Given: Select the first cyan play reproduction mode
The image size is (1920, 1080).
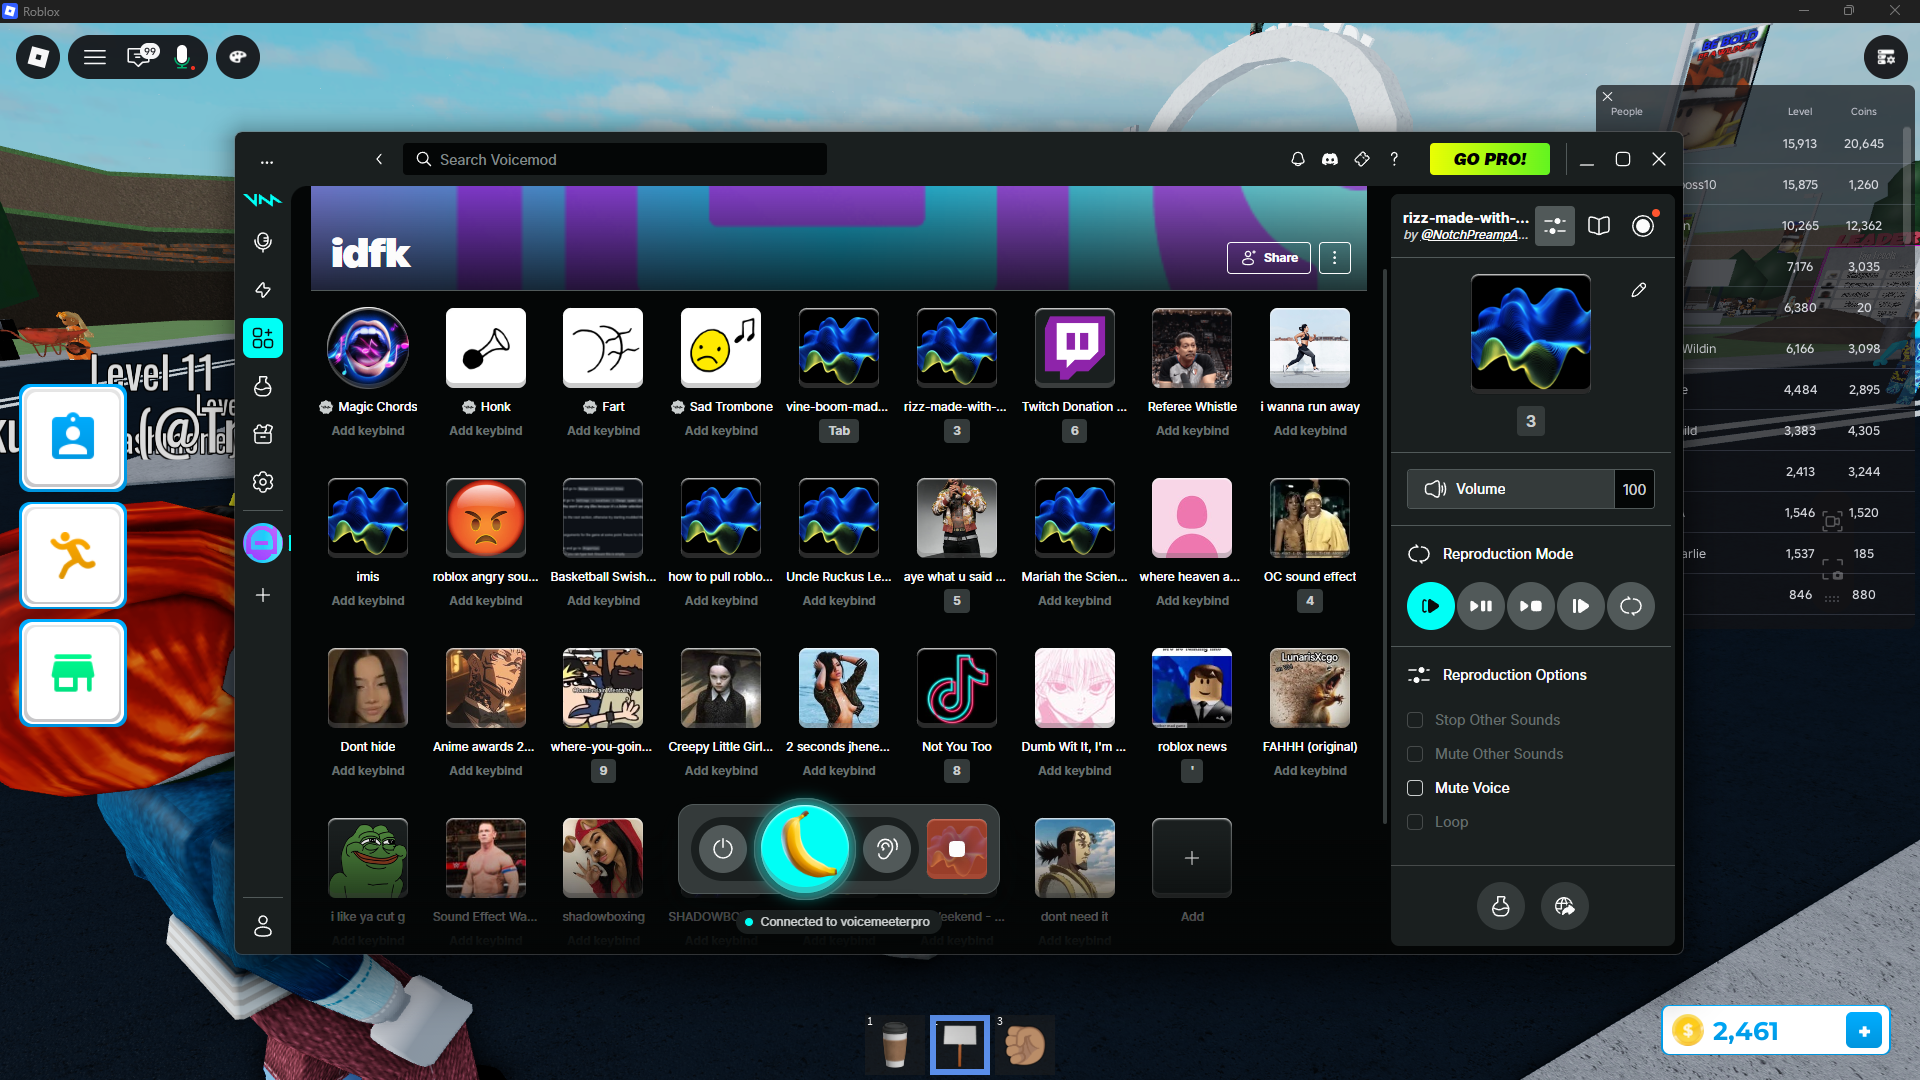Looking at the screenshot, I should [x=1431, y=606].
